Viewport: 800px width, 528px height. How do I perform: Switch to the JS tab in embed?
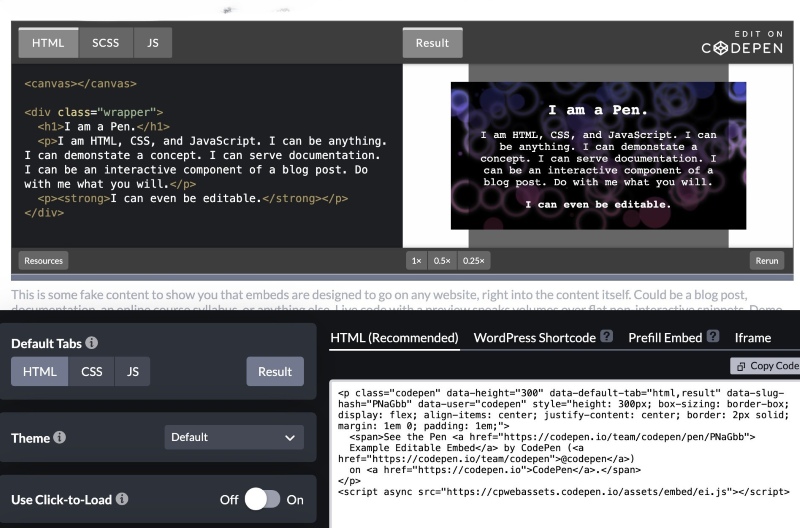(153, 43)
